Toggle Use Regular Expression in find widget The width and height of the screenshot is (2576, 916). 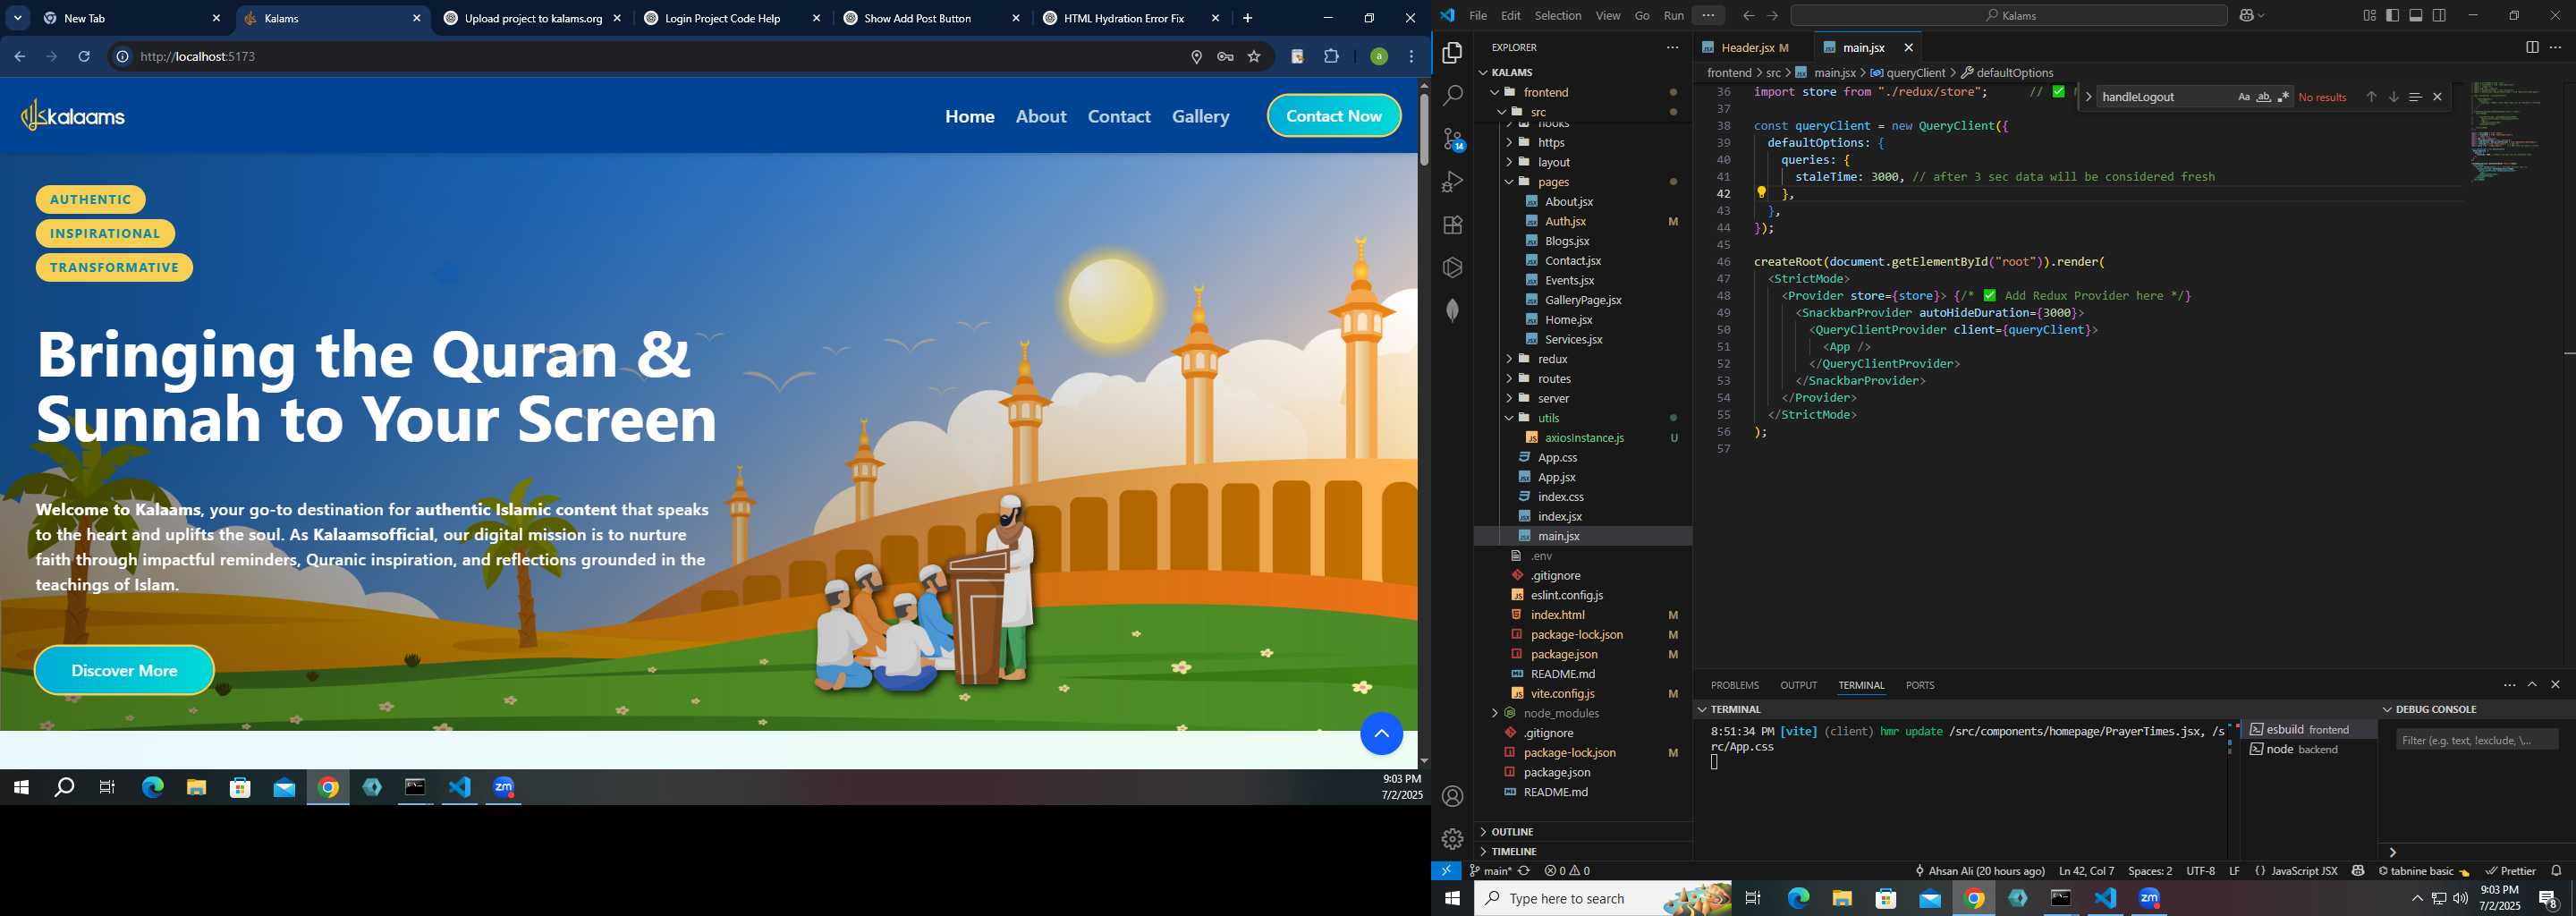click(x=2283, y=97)
